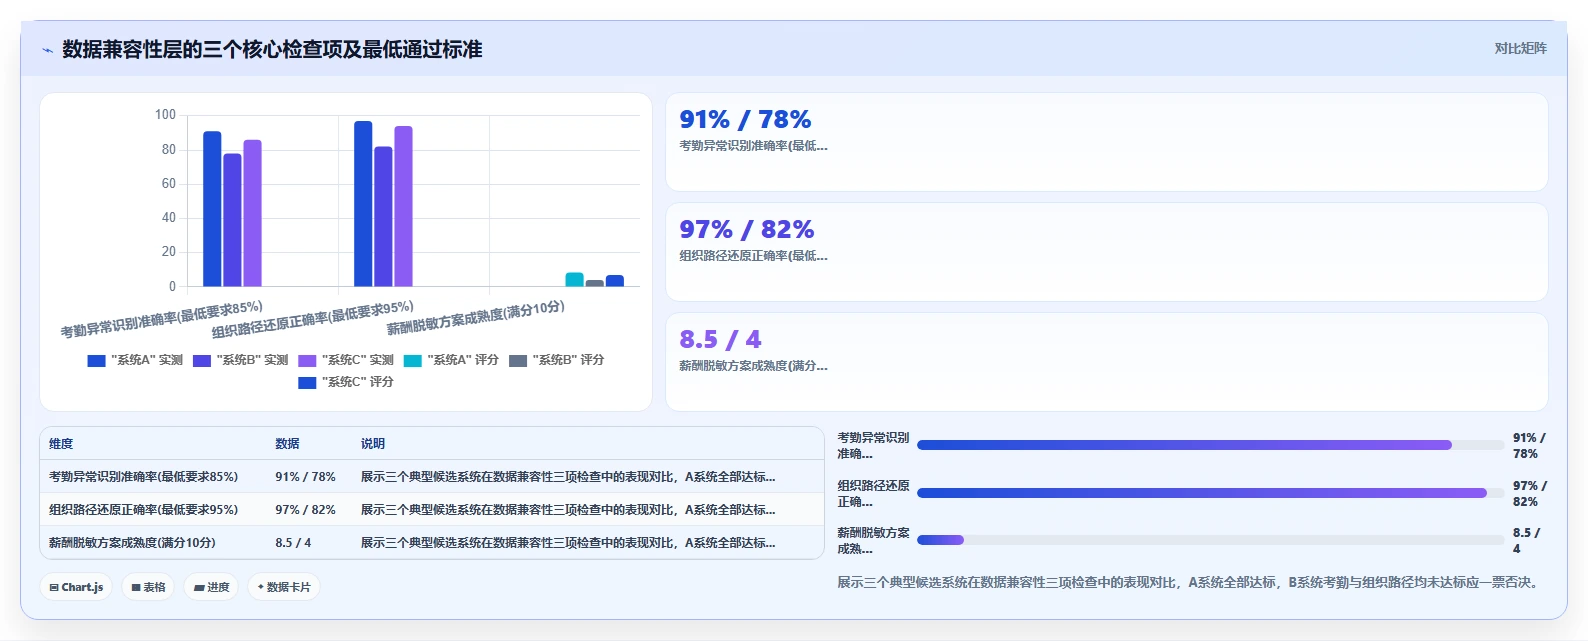The image size is (1588, 641).
Task: Select the 数据卡片 chip
Action: tap(284, 587)
